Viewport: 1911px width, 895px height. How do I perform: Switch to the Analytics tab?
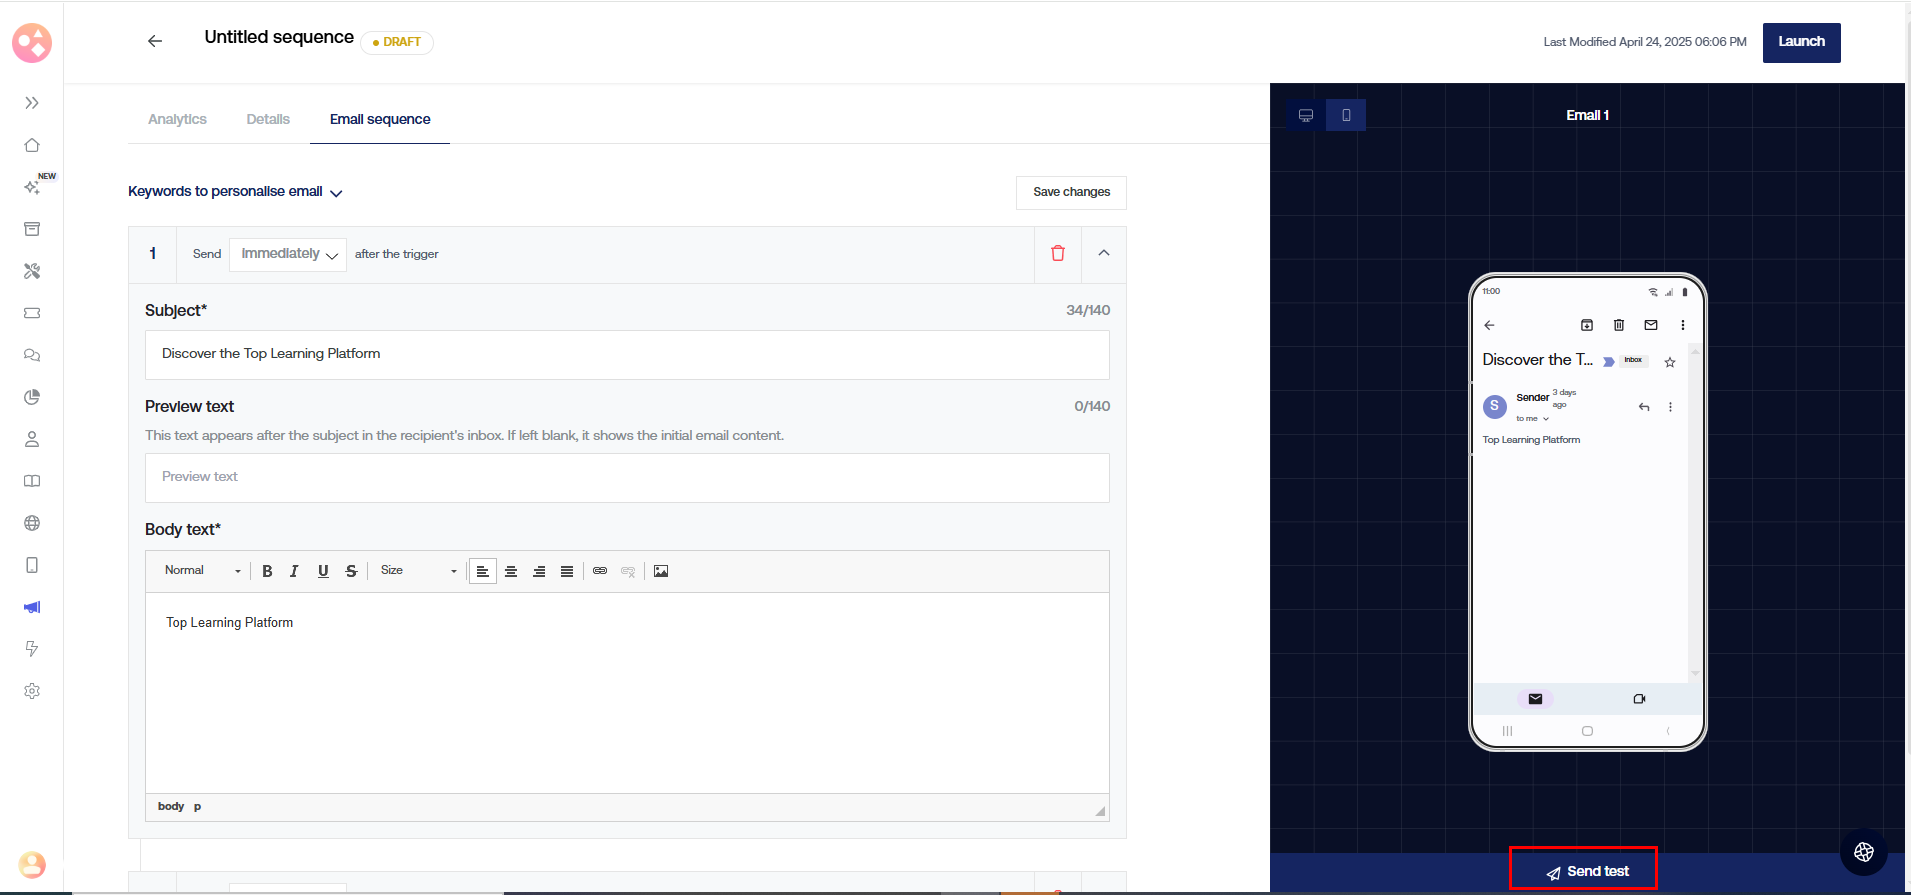pos(177,119)
